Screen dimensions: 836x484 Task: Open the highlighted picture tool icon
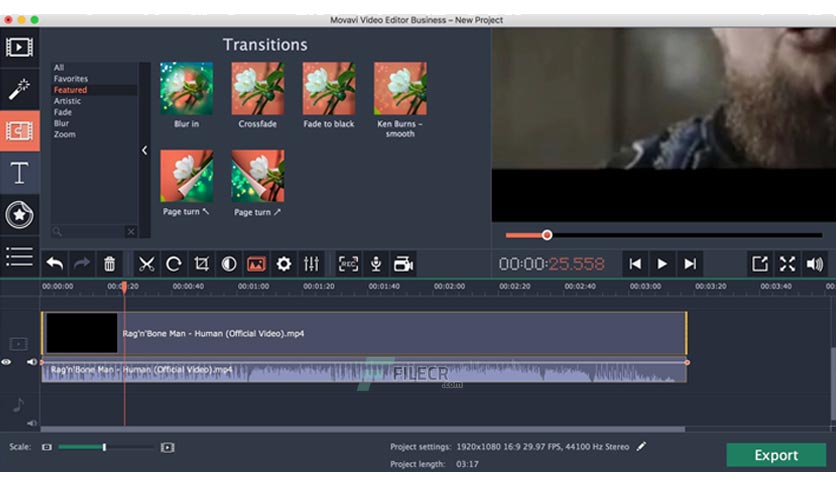256,264
